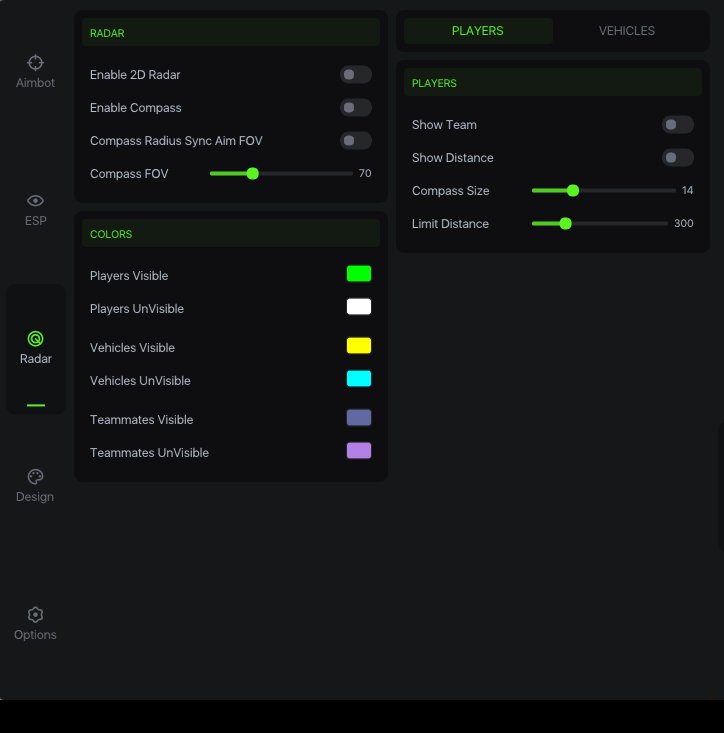
Task: Change the Vehicles UnVisible cyan swatch
Action: (x=359, y=379)
